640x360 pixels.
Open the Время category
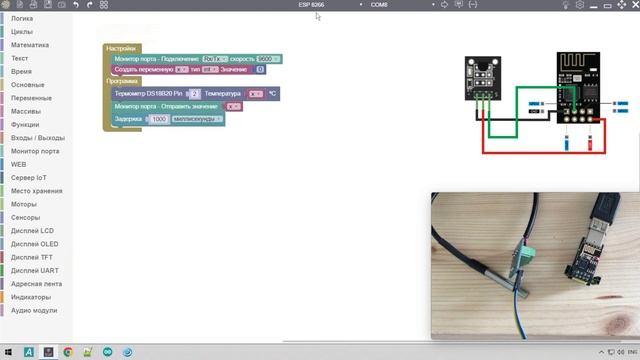[21, 71]
